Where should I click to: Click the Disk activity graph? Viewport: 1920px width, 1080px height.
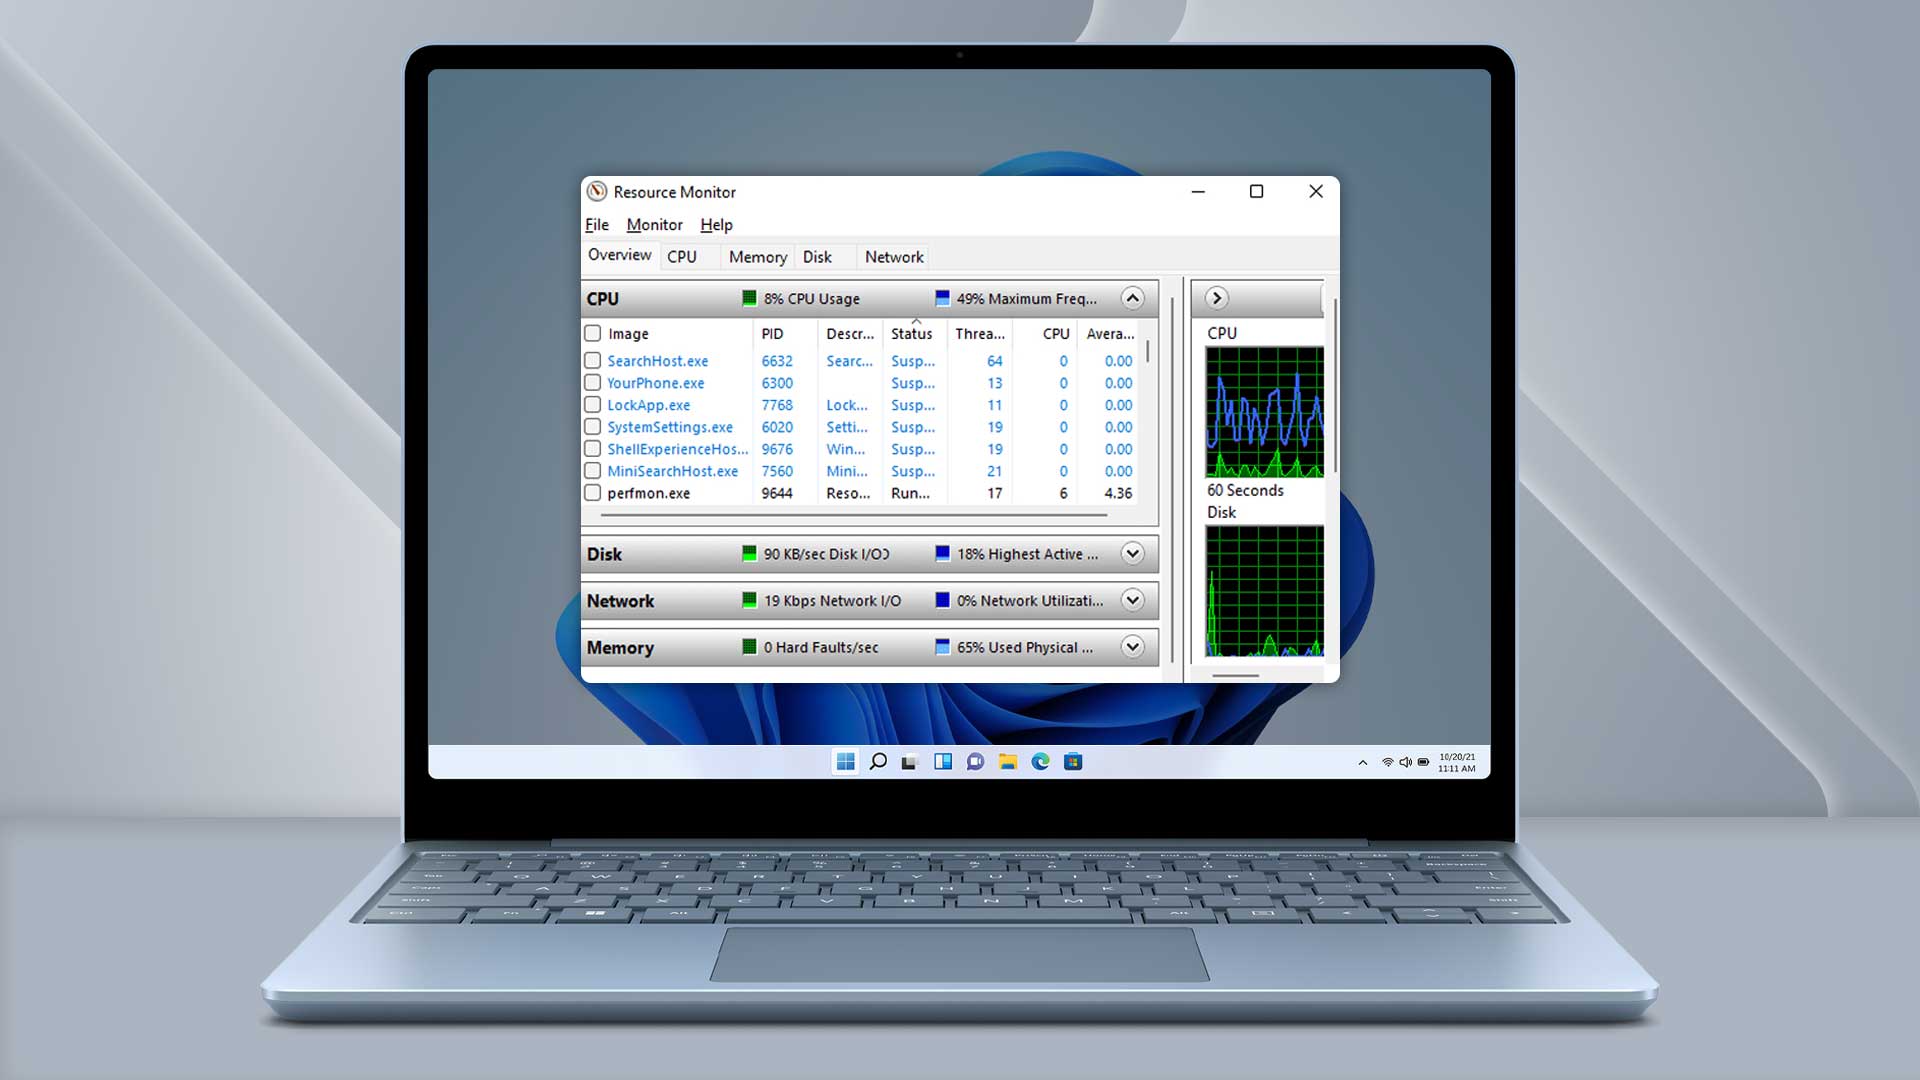[1265, 591]
